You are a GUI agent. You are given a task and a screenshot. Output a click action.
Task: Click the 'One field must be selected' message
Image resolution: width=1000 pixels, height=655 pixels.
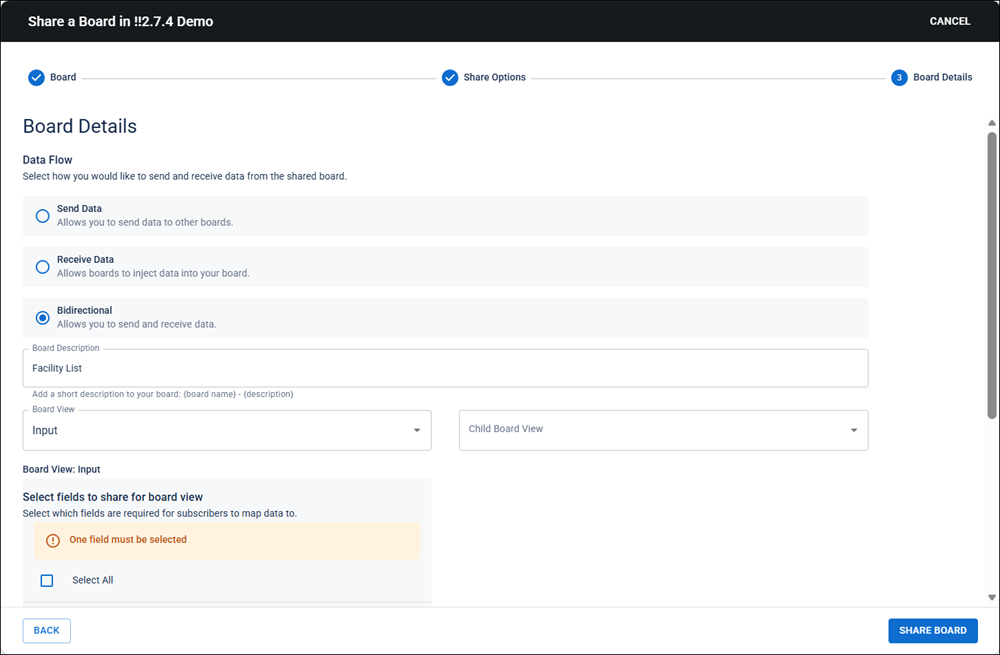coord(128,540)
